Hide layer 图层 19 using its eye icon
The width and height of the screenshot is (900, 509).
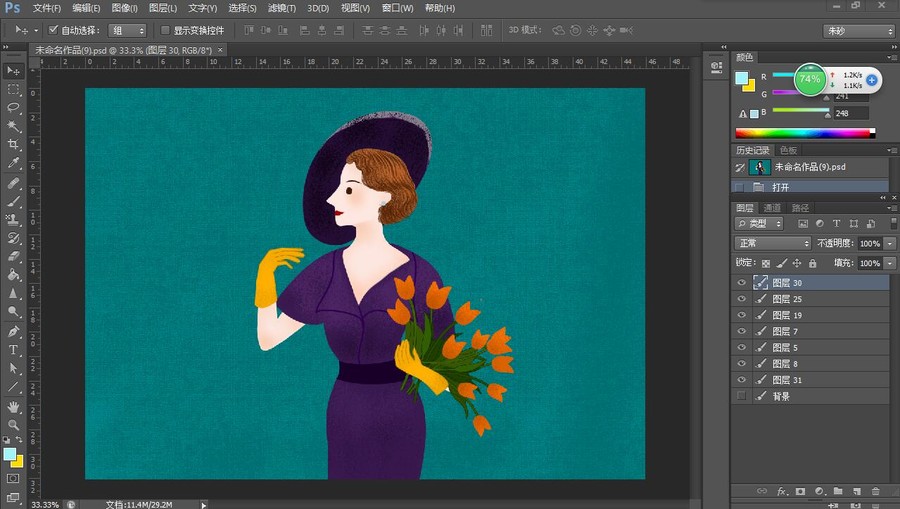741,315
